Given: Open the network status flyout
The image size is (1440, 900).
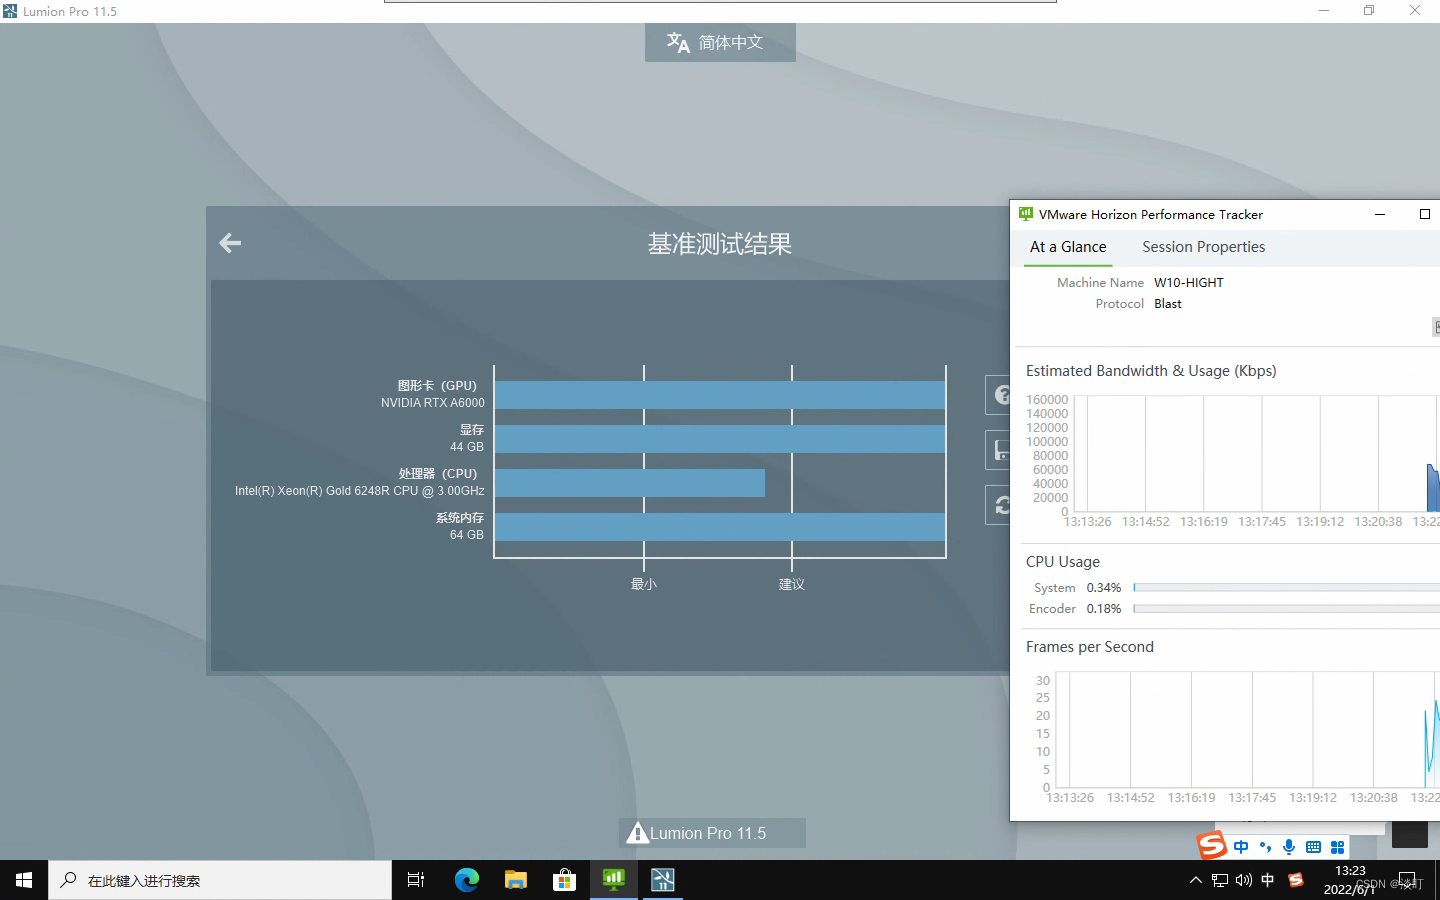Looking at the screenshot, I should point(1220,881).
